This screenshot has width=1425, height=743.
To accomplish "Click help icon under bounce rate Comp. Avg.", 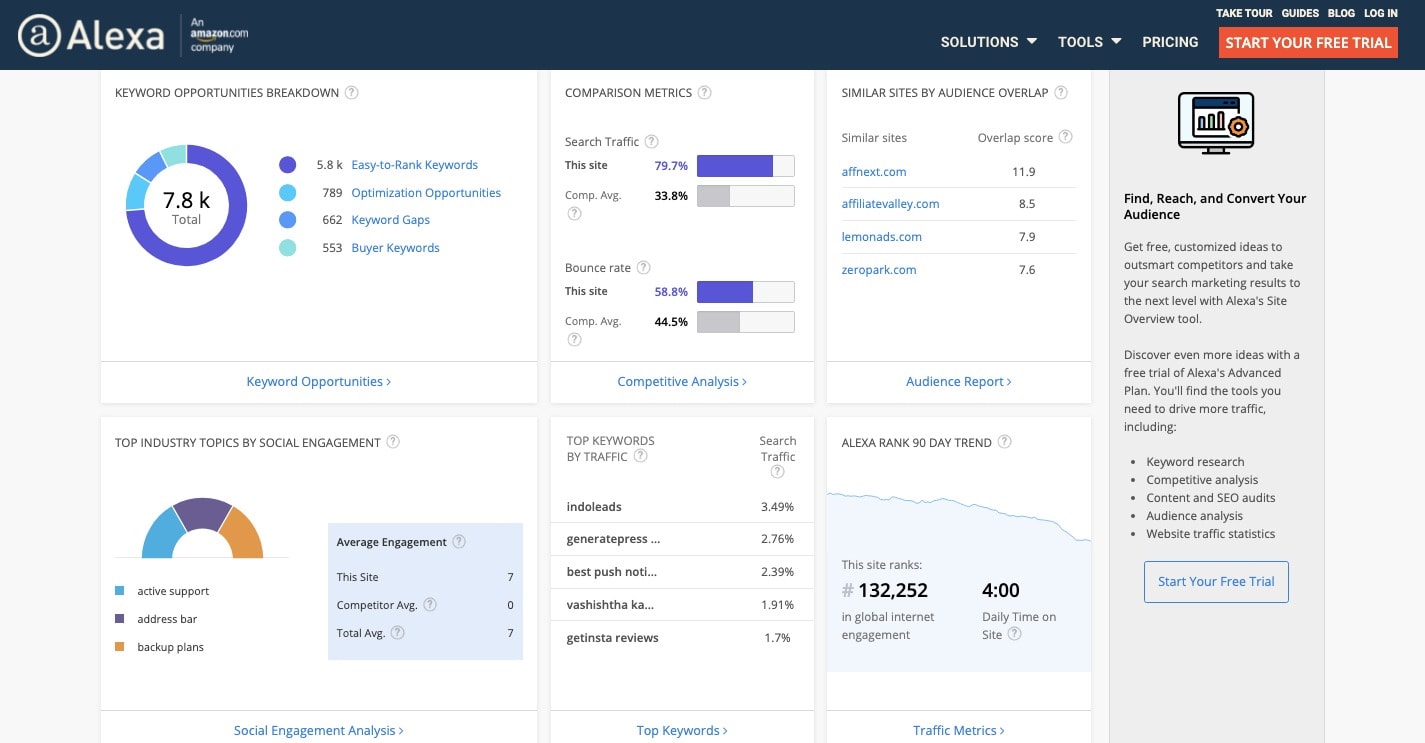I will click(x=574, y=340).
